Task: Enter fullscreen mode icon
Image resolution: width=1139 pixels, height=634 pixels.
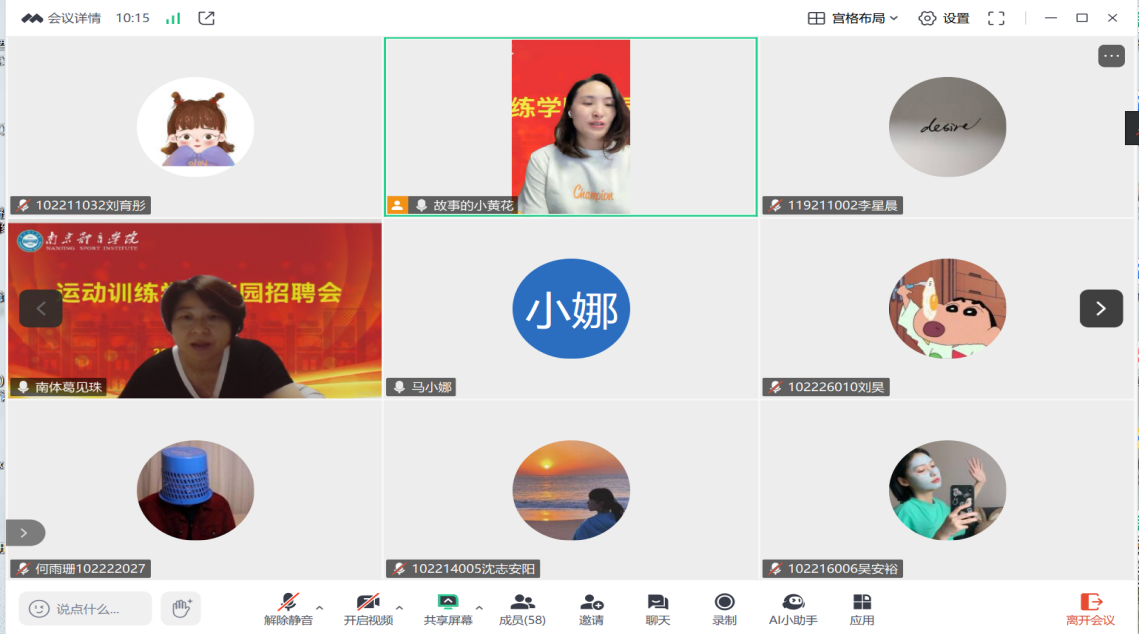Action: (x=996, y=18)
